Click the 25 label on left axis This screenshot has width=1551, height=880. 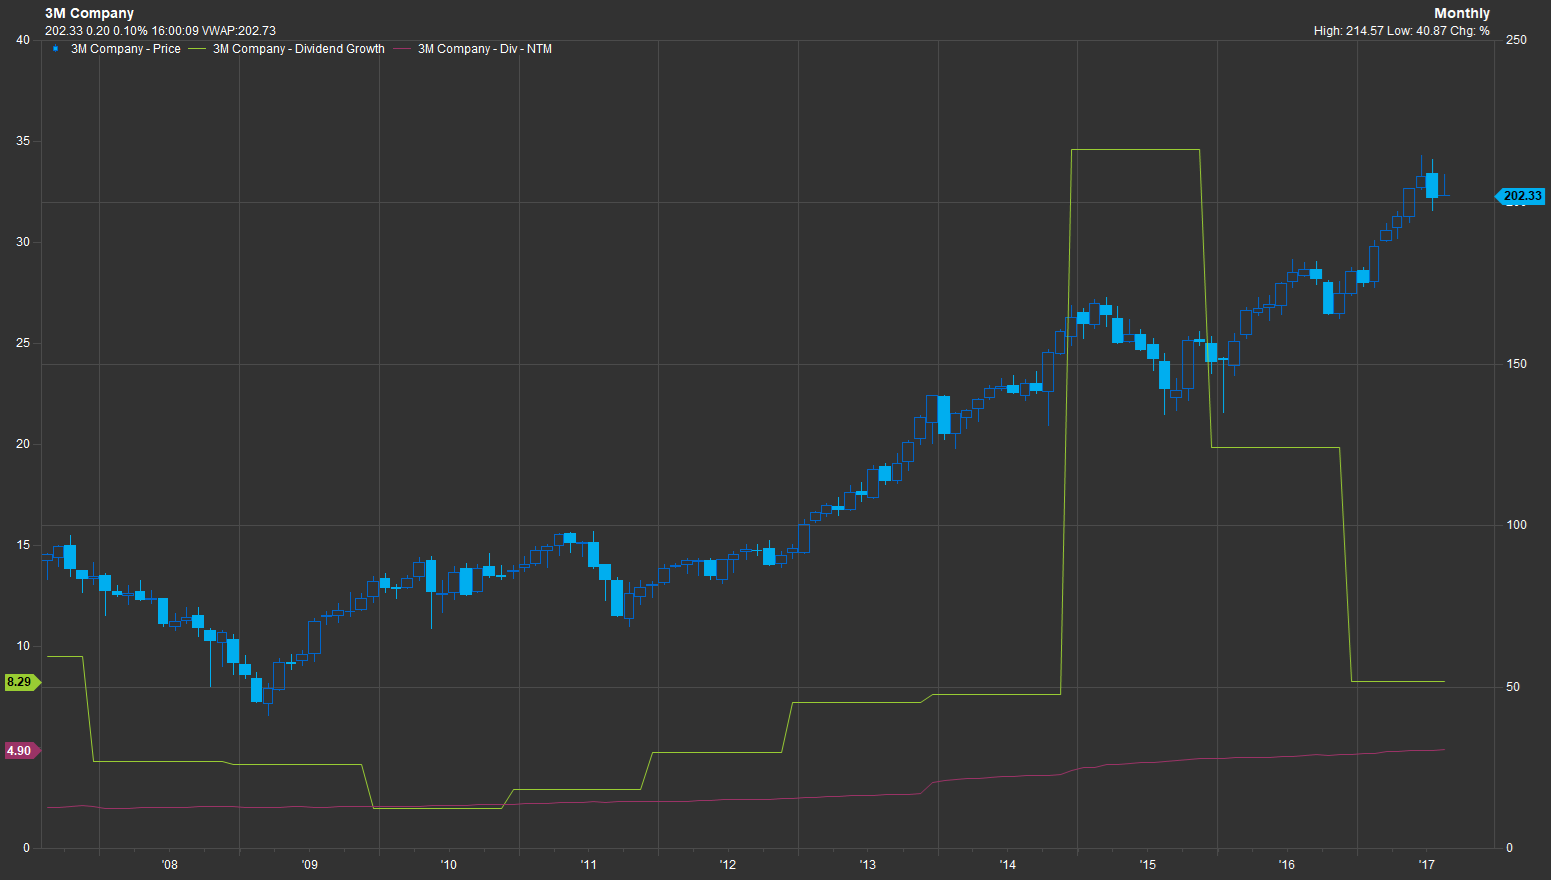coord(23,343)
